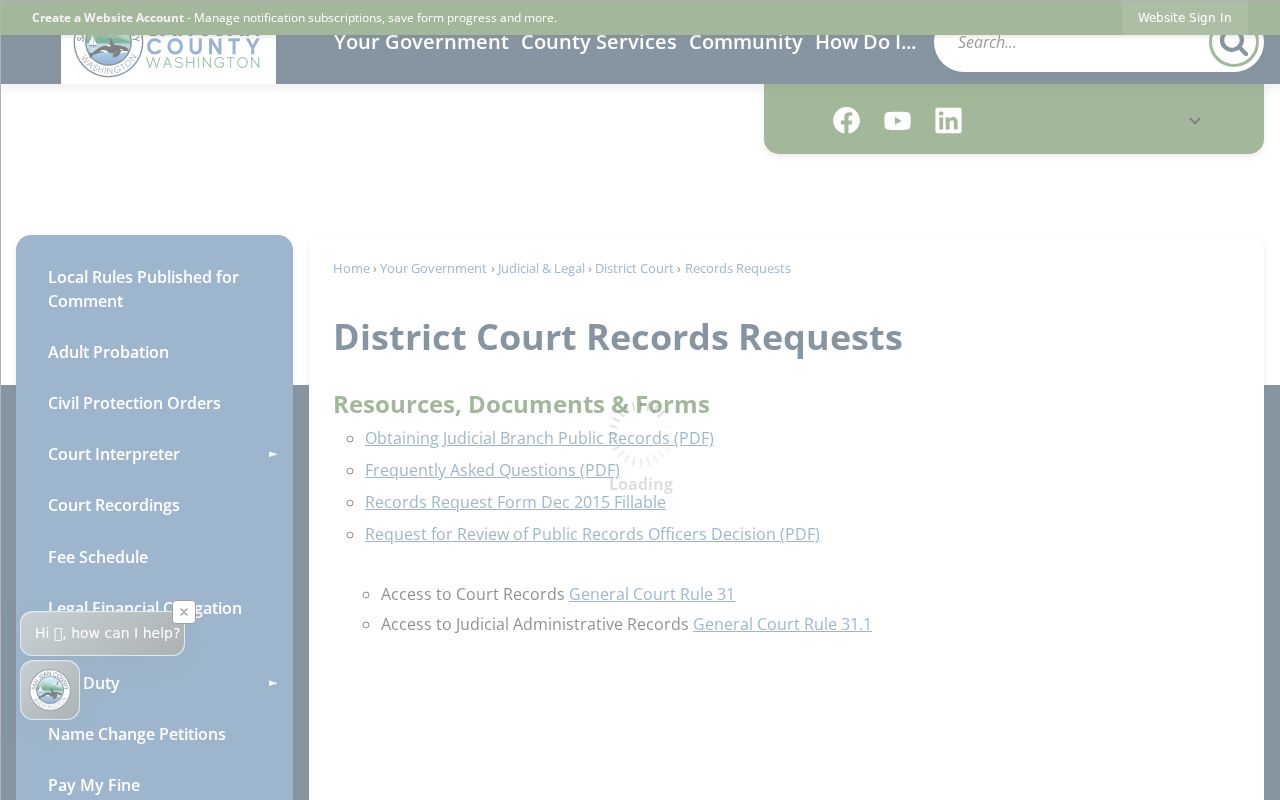Select Court Interpreter in sidebar

coord(114,454)
